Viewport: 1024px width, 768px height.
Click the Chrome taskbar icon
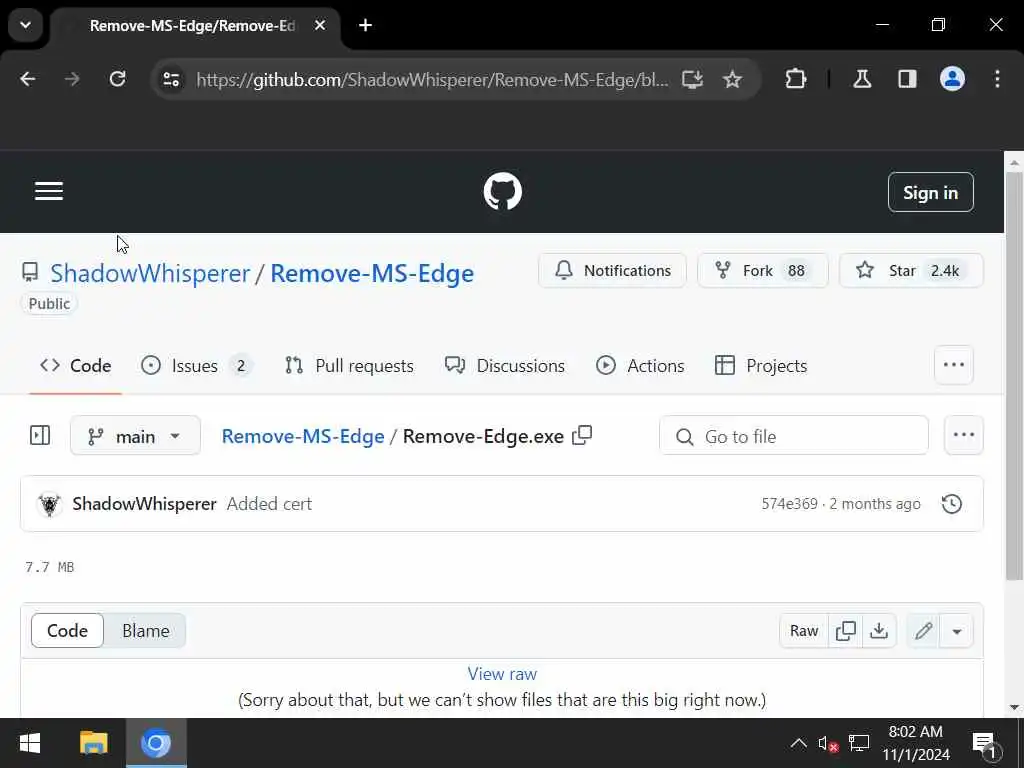[156, 743]
